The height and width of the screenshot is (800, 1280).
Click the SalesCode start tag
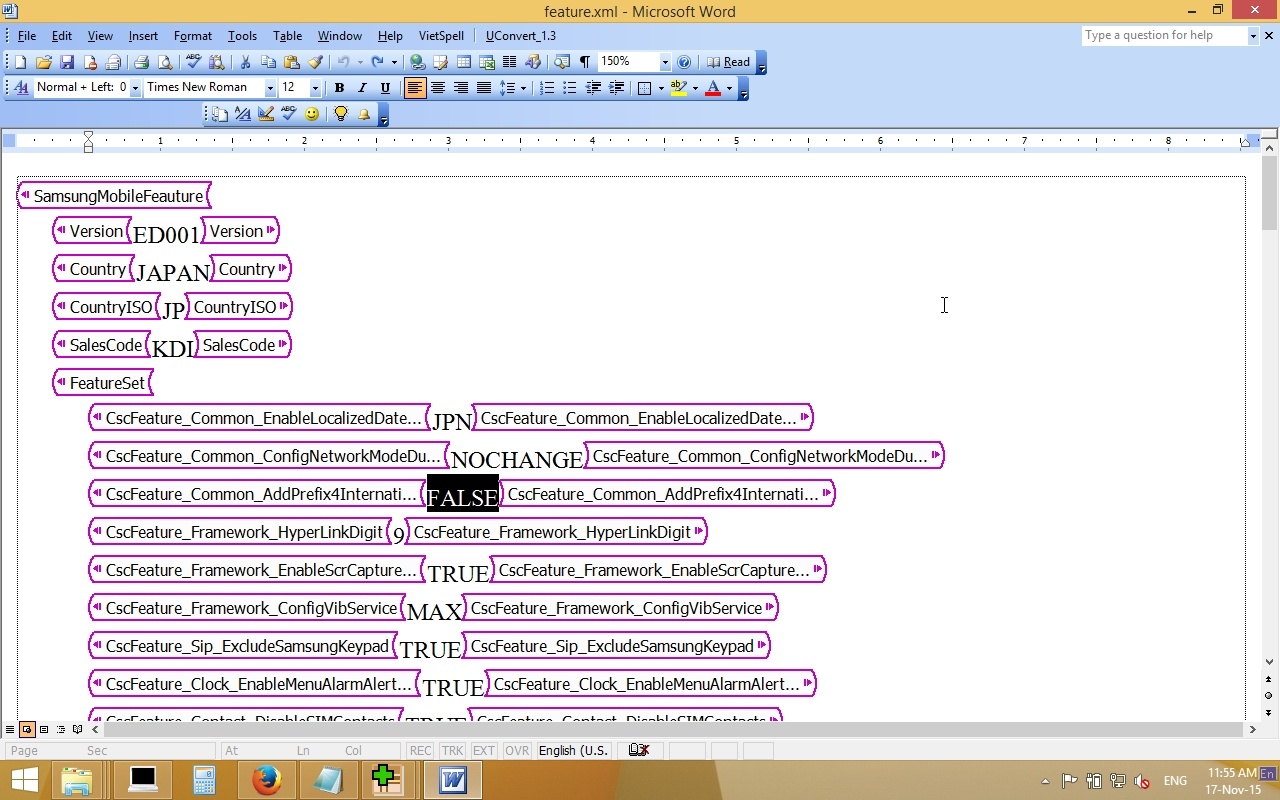(101, 345)
